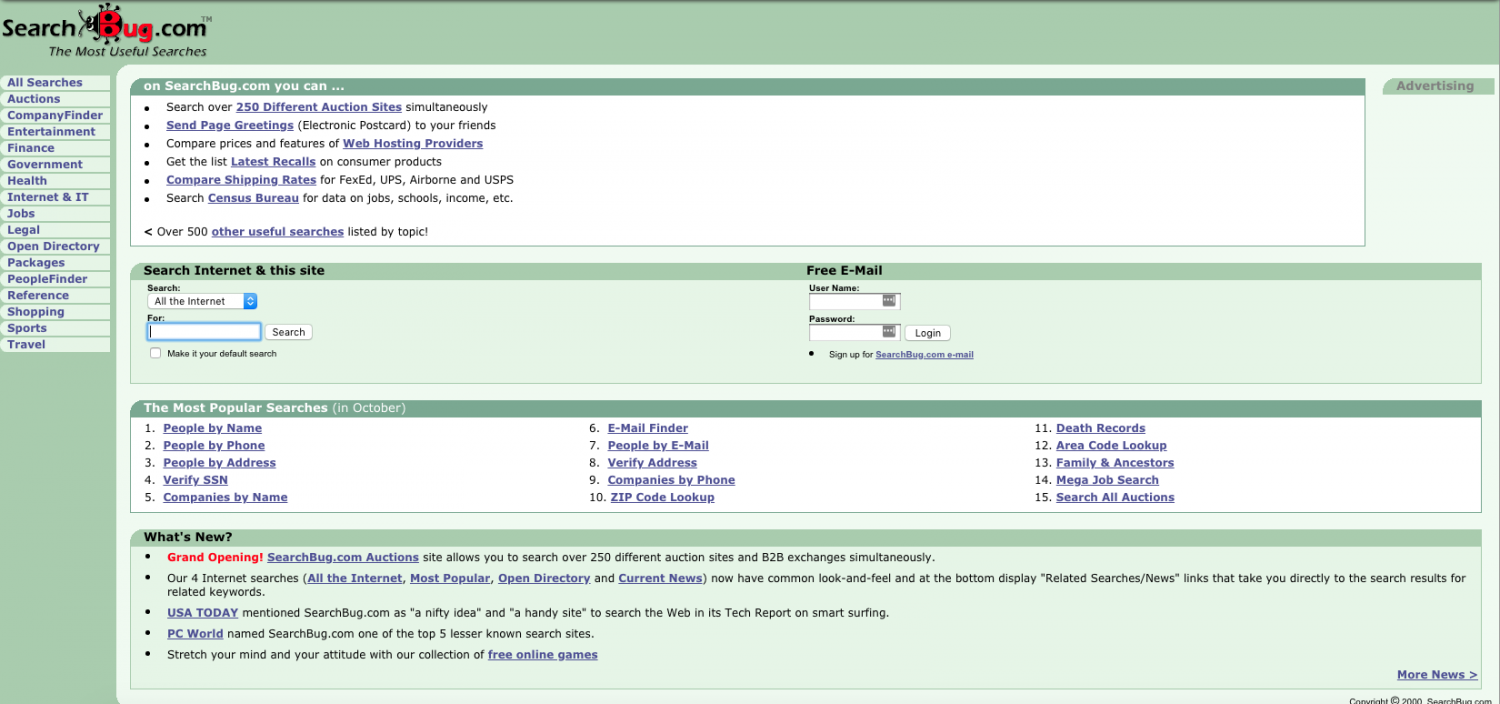The height and width of the screenshot is (704, 1500).
Task: Enable Make it your default search checkbox
Action: [155, 353]
